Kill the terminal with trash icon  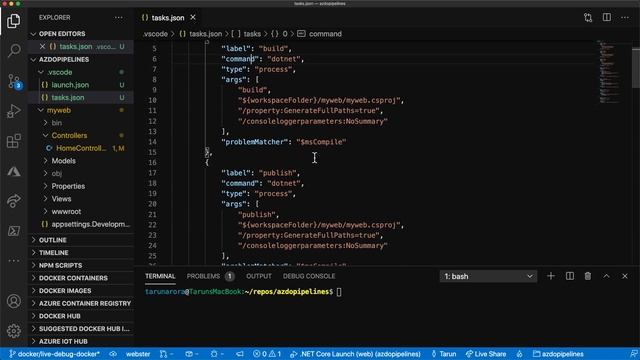(x=588, y=276)
